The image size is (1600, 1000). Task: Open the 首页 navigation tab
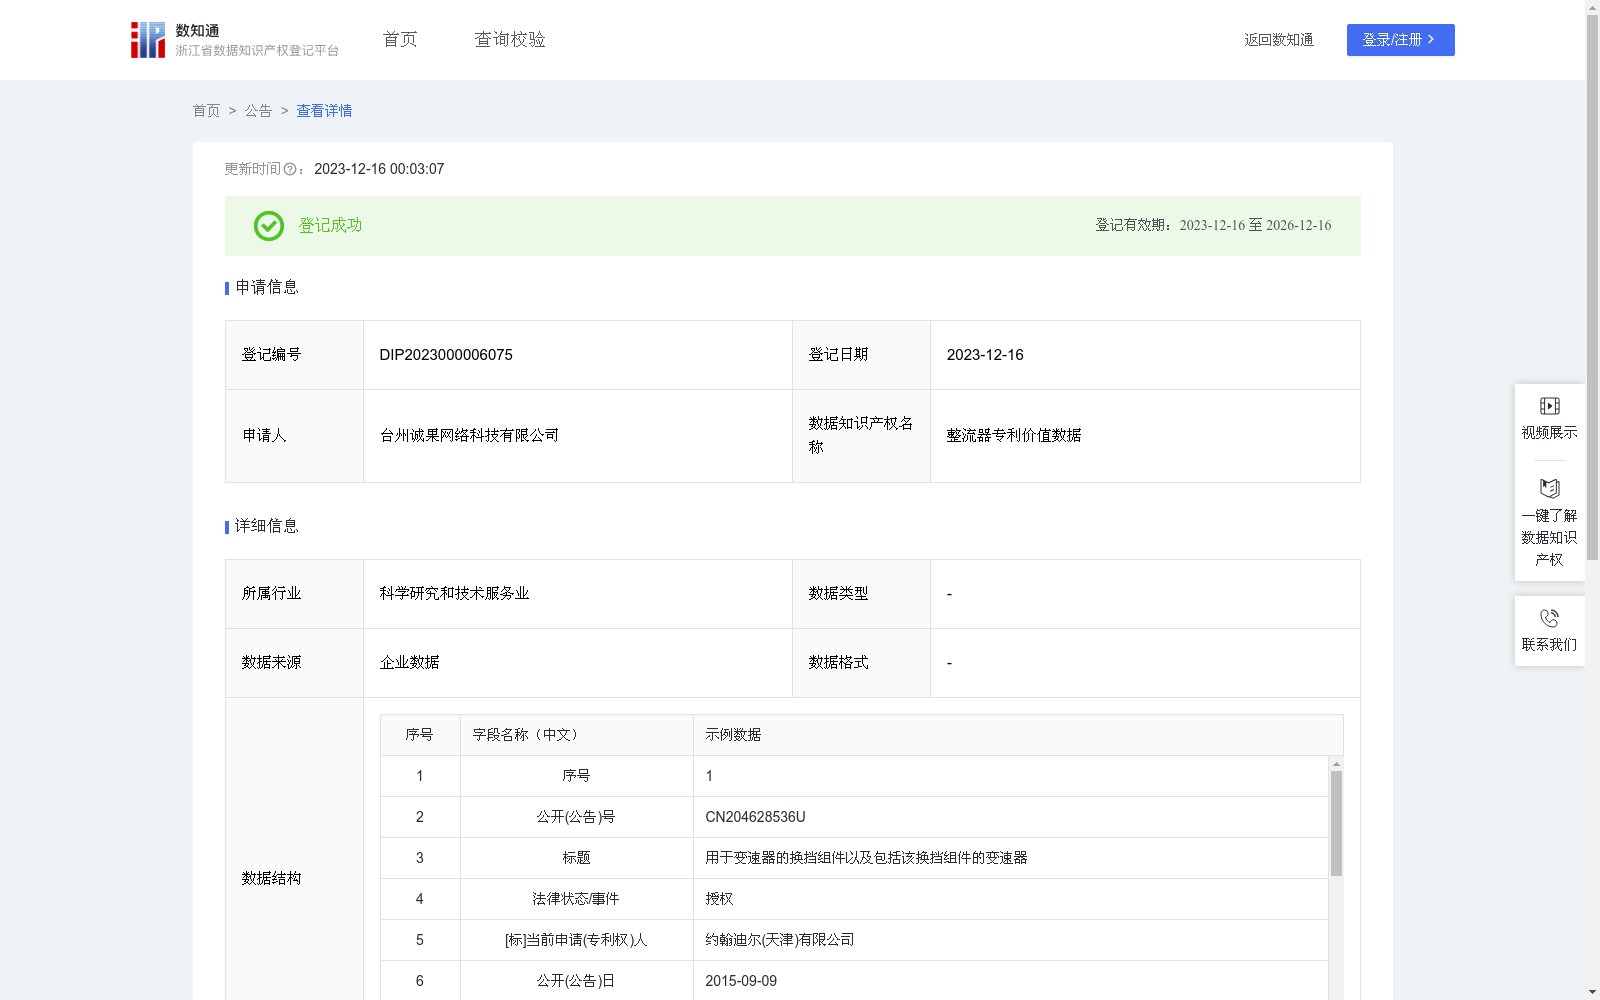point(400,39)
